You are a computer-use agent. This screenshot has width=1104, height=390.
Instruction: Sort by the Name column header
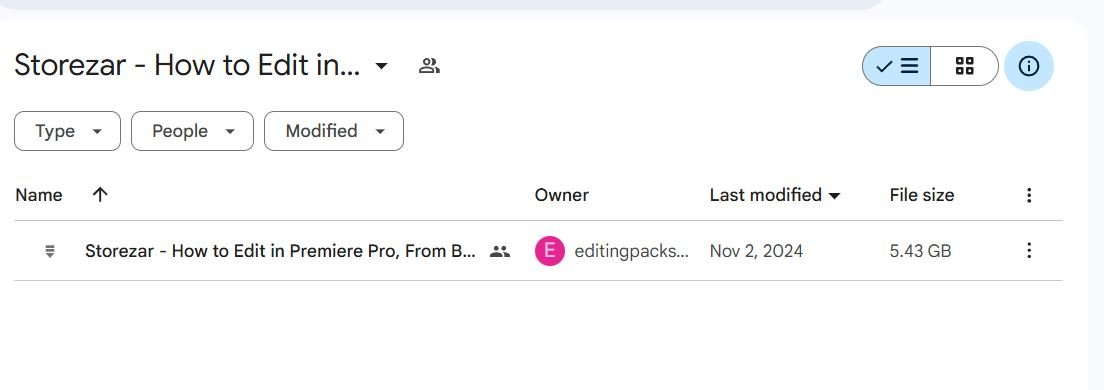point(39,195)
